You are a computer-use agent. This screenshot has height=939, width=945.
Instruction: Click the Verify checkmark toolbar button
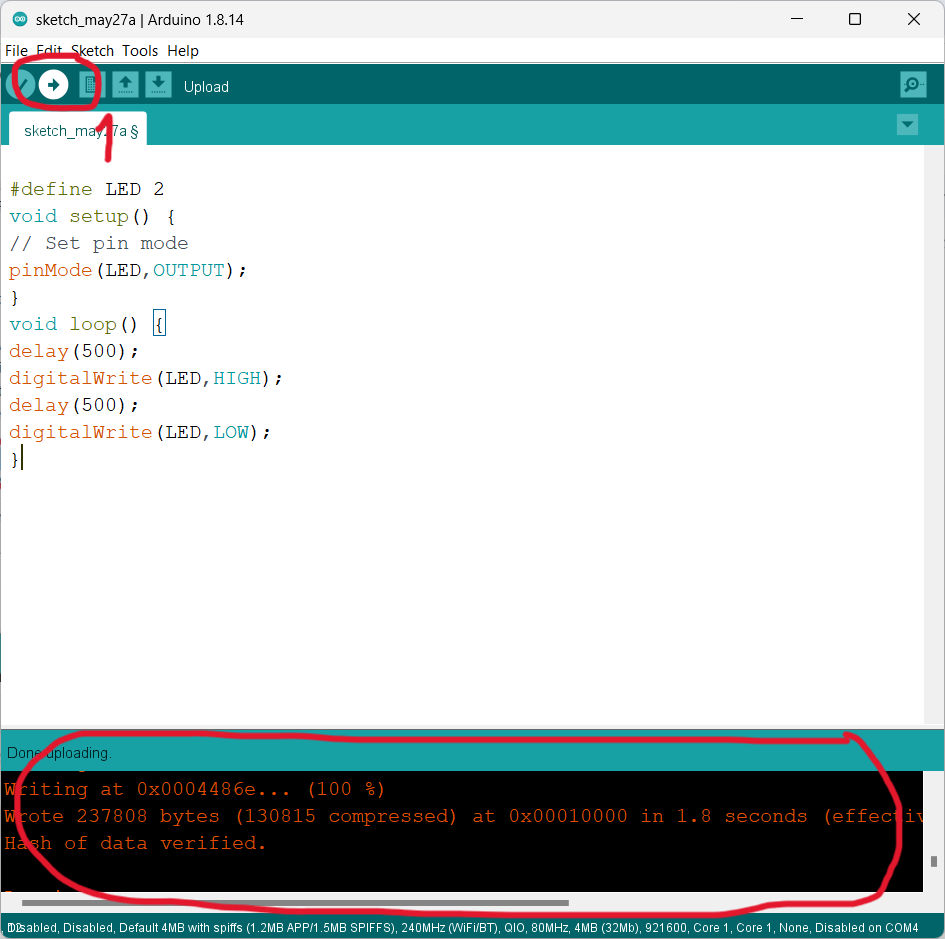click(22, 85)
